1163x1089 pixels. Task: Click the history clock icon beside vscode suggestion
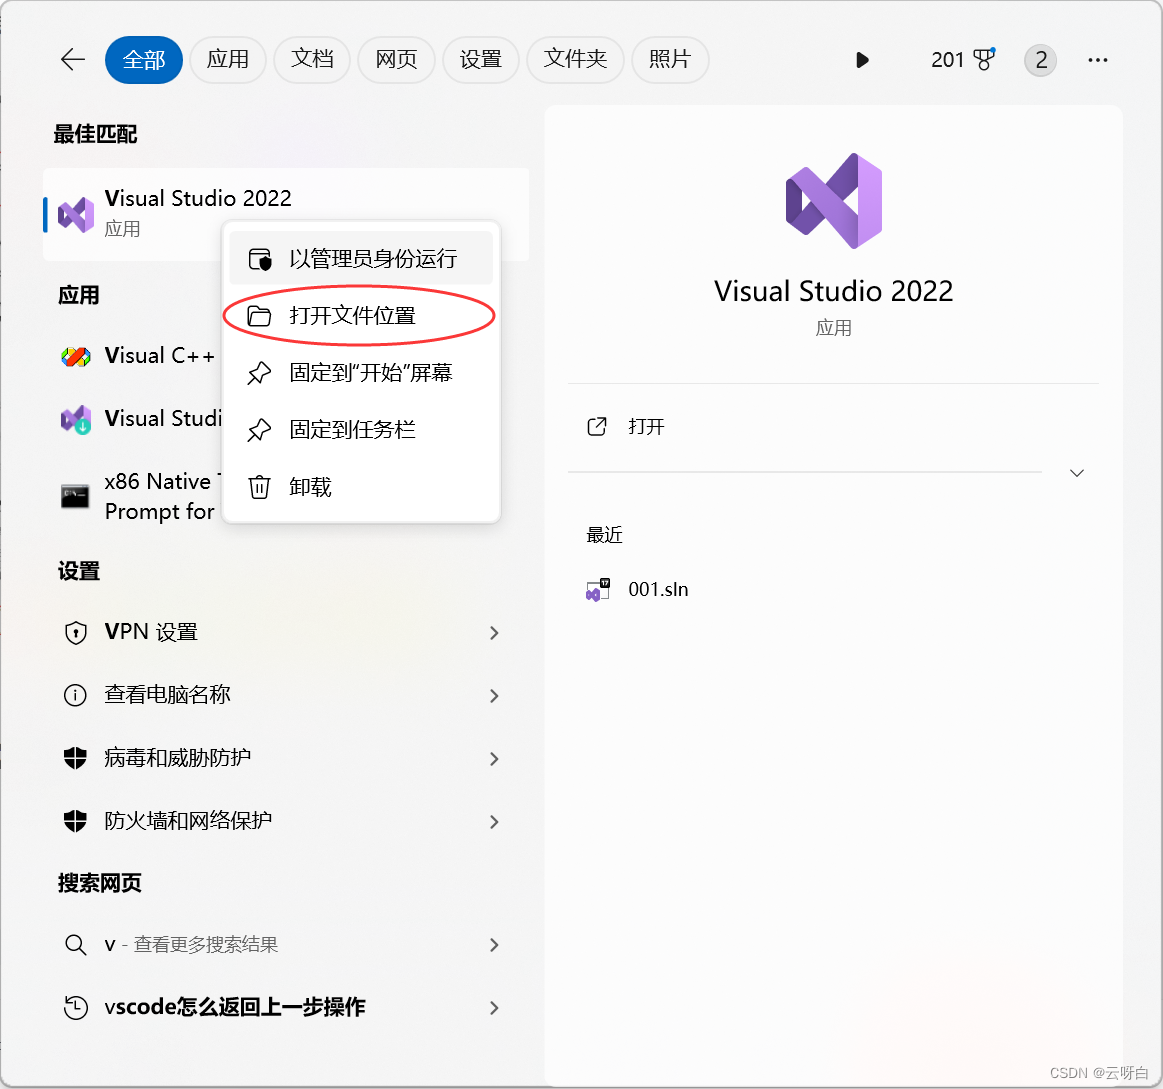(x=76, y=1007)
